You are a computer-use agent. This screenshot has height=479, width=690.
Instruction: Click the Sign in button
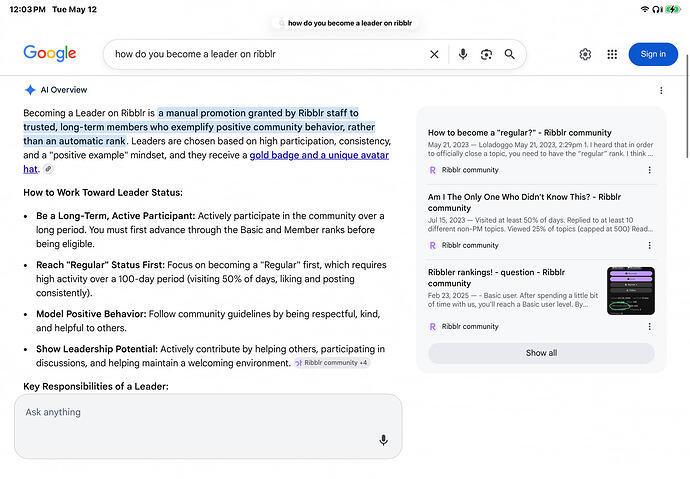point(653,54)
